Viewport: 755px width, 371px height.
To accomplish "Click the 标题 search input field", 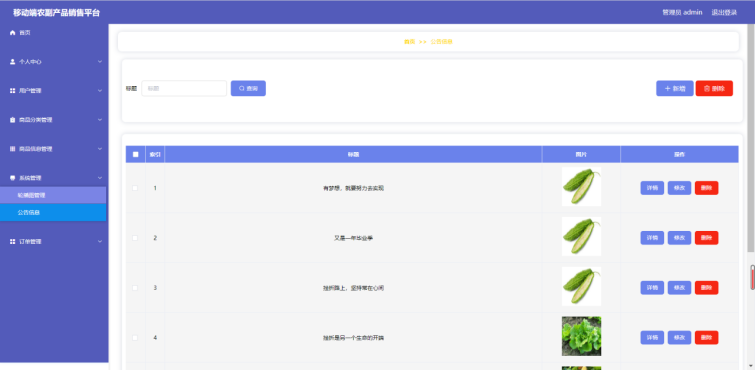I will pos(184,88).
